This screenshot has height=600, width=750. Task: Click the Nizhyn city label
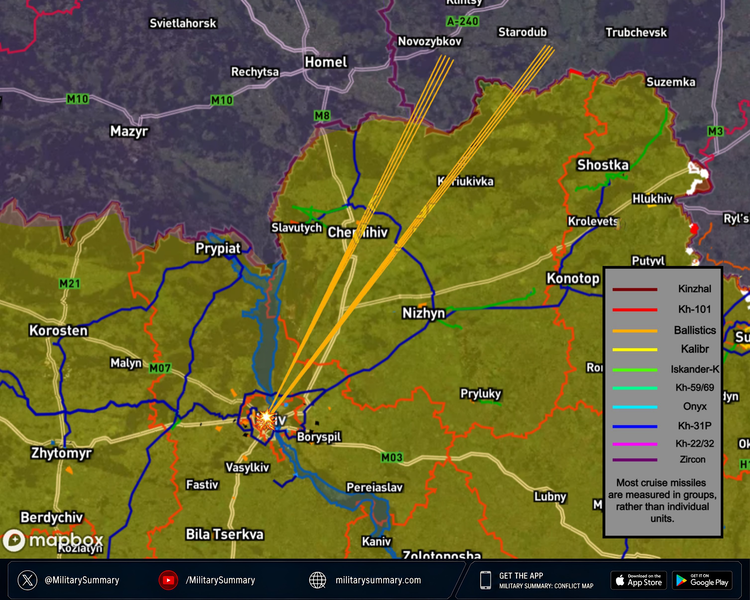coord(423,313)
